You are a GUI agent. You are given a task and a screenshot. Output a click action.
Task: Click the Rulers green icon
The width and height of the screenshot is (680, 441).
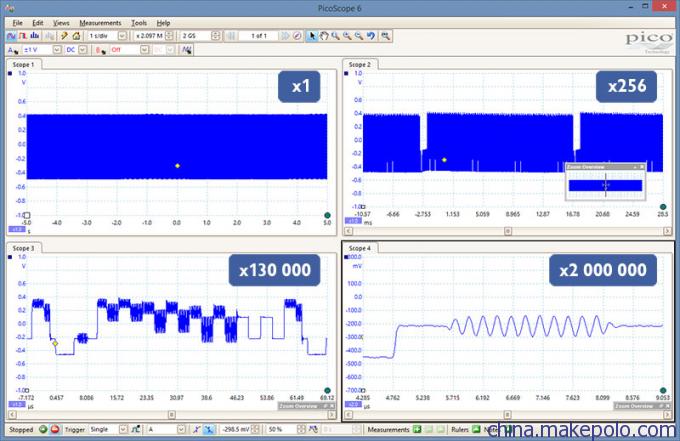pyautogui.click(x=476, y=429)
